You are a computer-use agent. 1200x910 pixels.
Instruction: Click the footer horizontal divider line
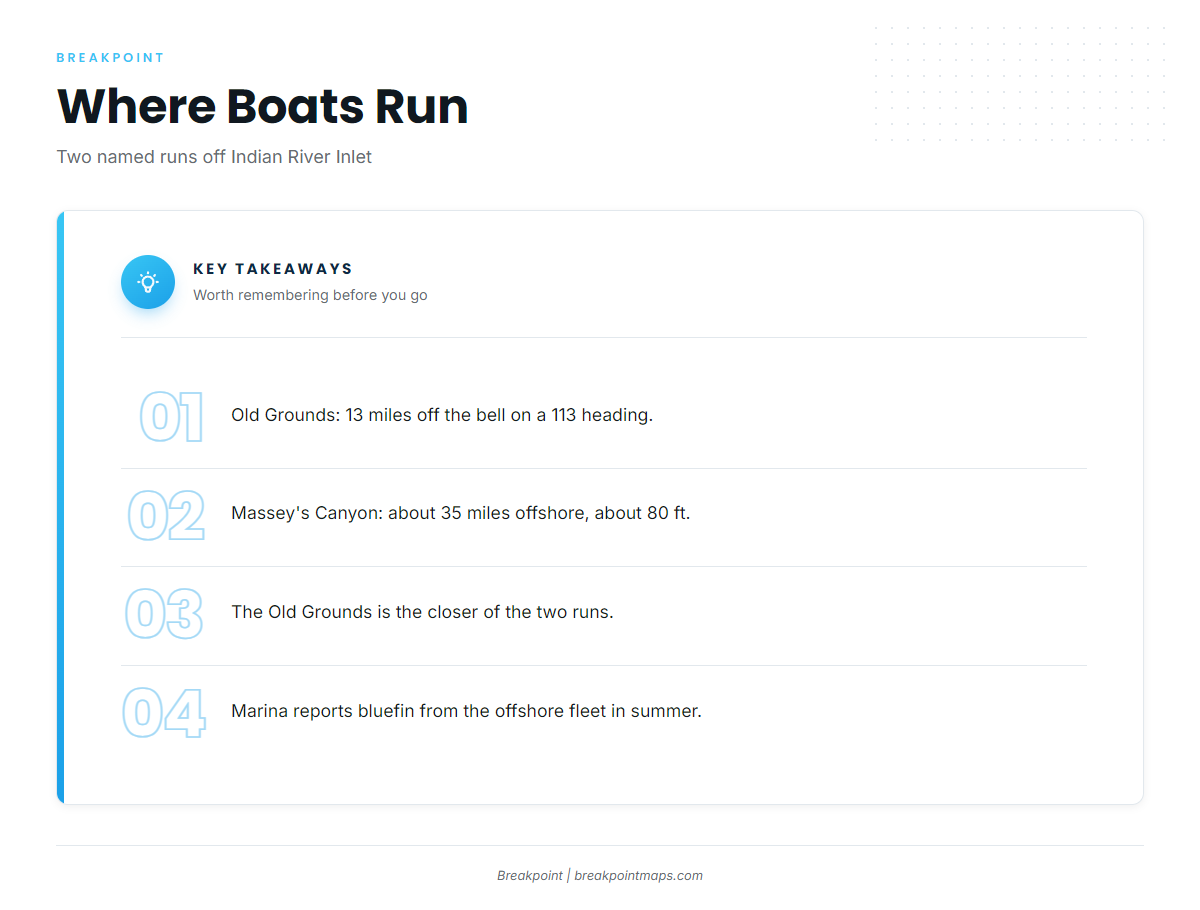[x=600, y=846]
